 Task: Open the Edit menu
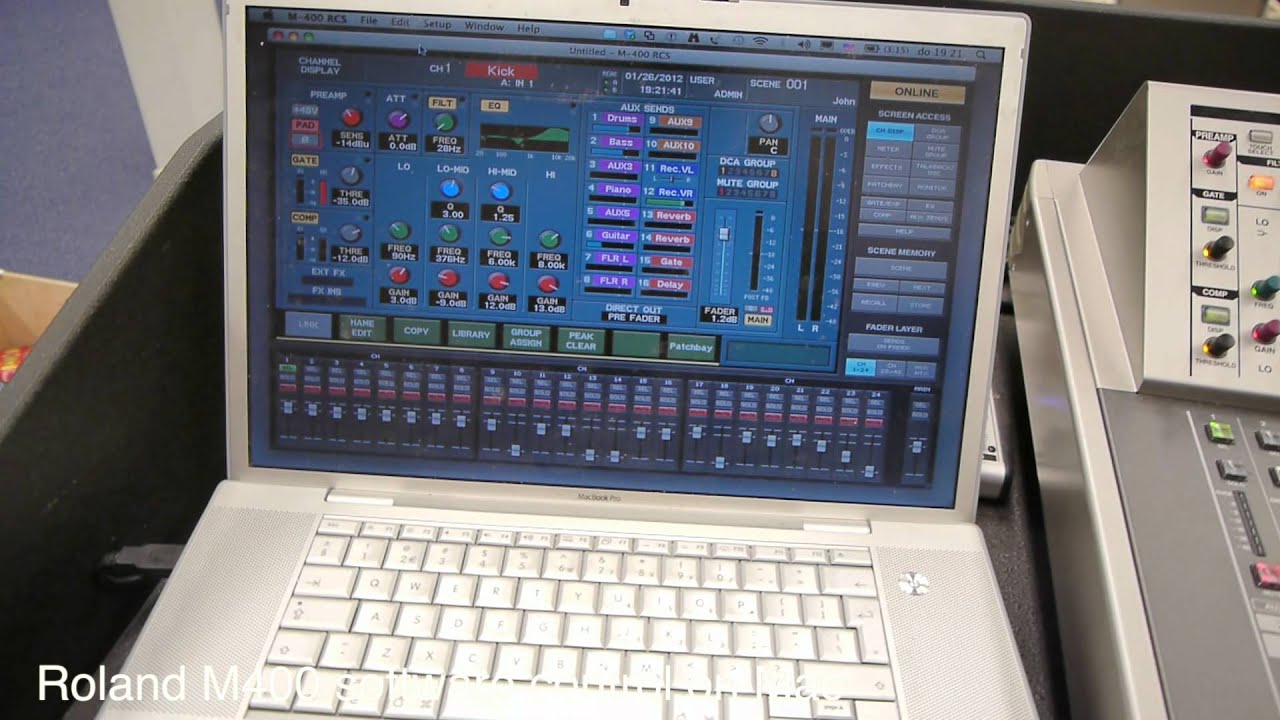[x=401, y=22]
